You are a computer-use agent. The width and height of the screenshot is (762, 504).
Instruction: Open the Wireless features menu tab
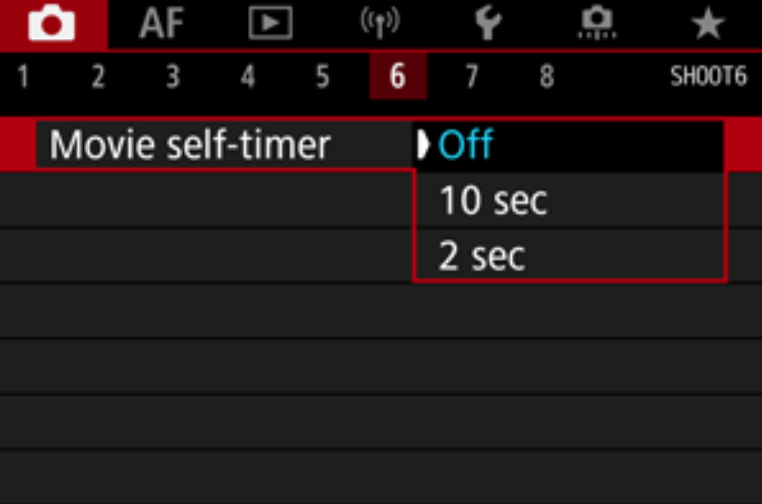pyautogui.click(x=379, y=24)
